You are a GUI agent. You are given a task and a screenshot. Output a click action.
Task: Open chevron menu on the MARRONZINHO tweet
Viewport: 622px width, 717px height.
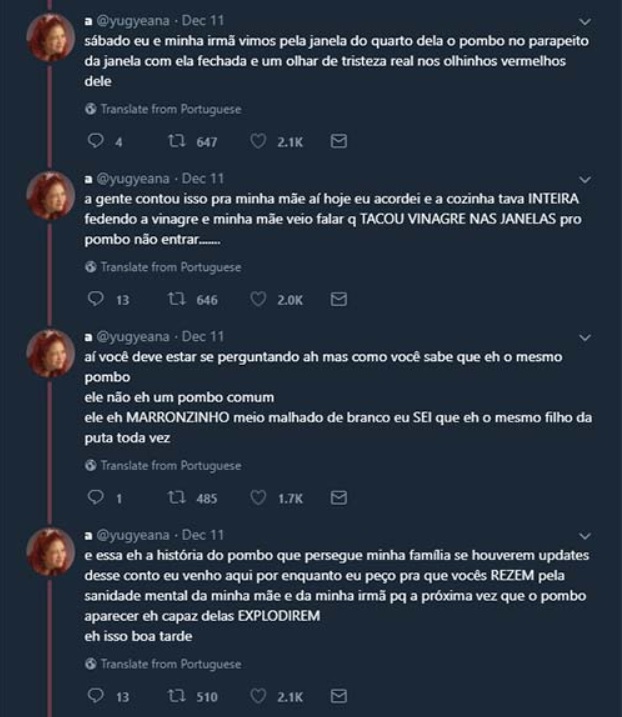click(x=585, y=337)
